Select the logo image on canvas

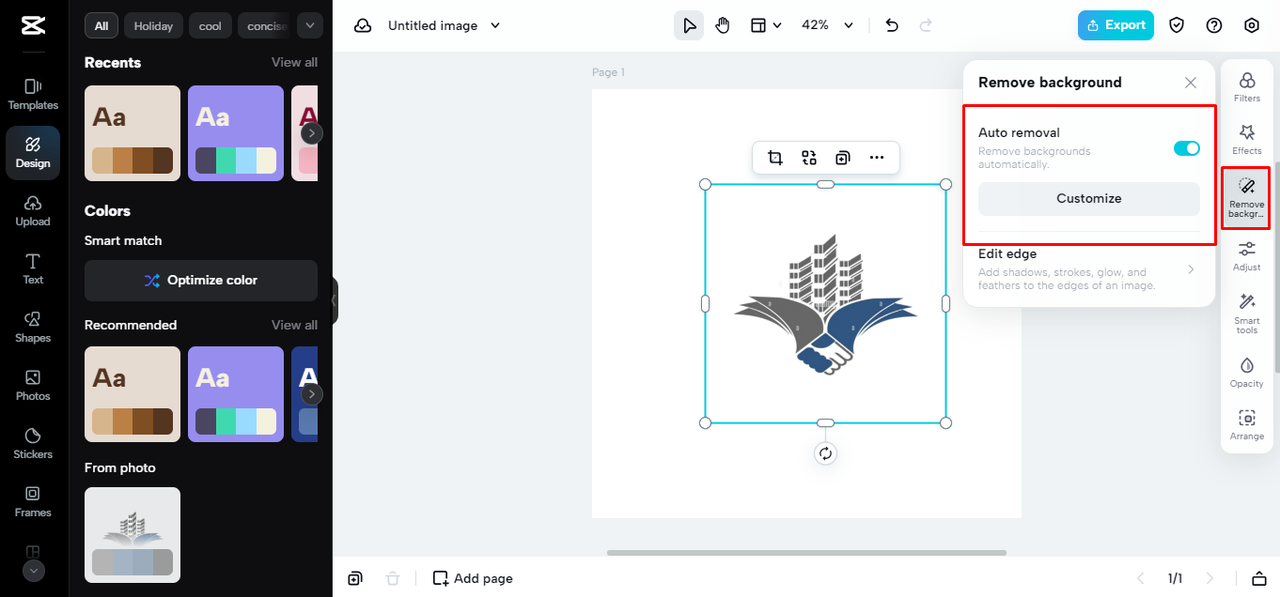pos(825,304)
